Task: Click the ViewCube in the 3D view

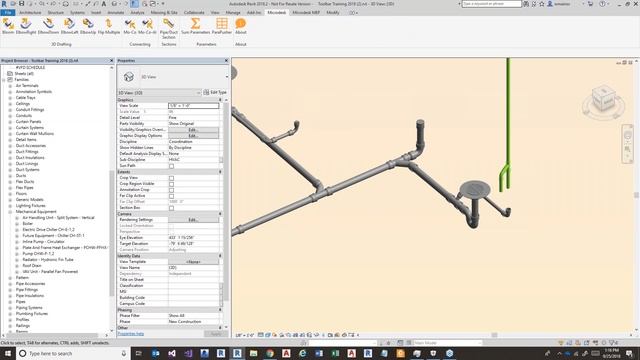Action: click(604, 99)
